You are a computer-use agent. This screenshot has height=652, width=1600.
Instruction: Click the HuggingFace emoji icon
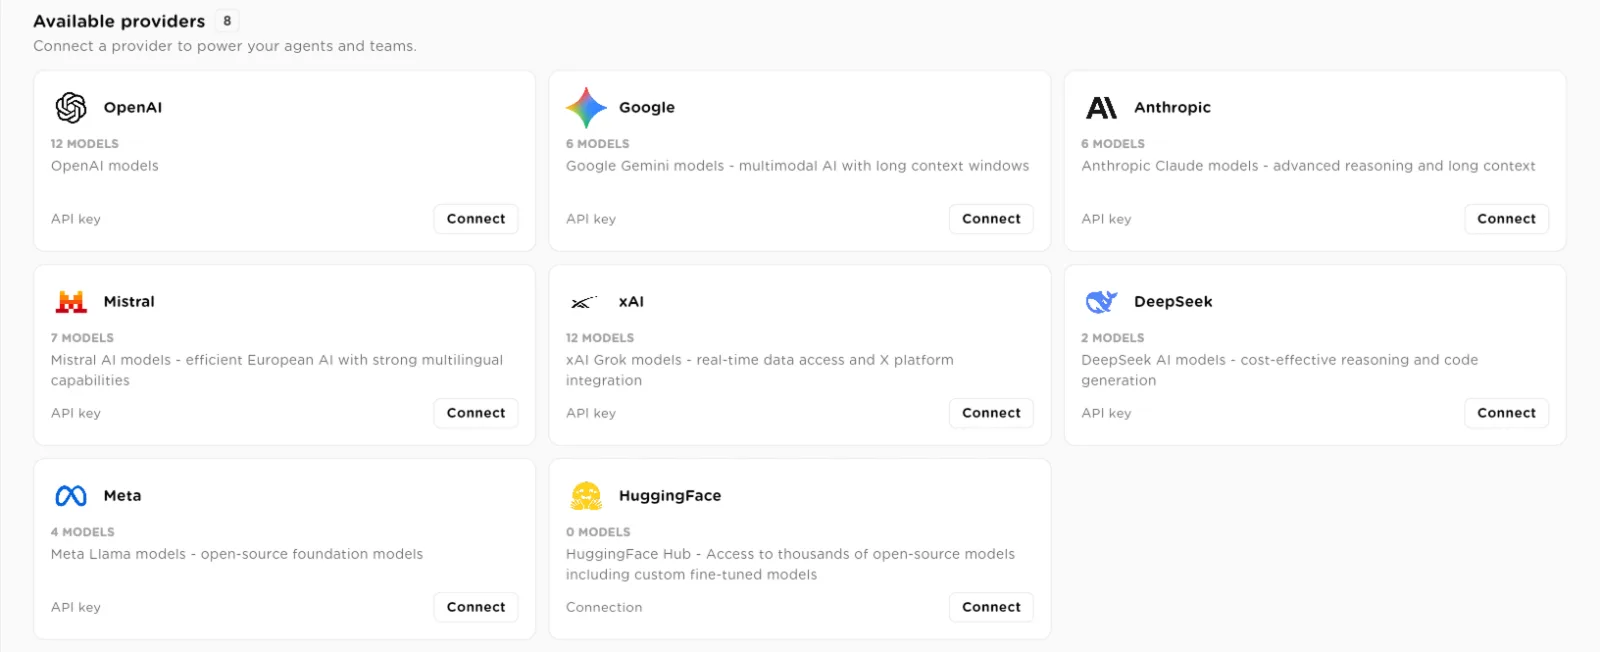click(586, 496)
